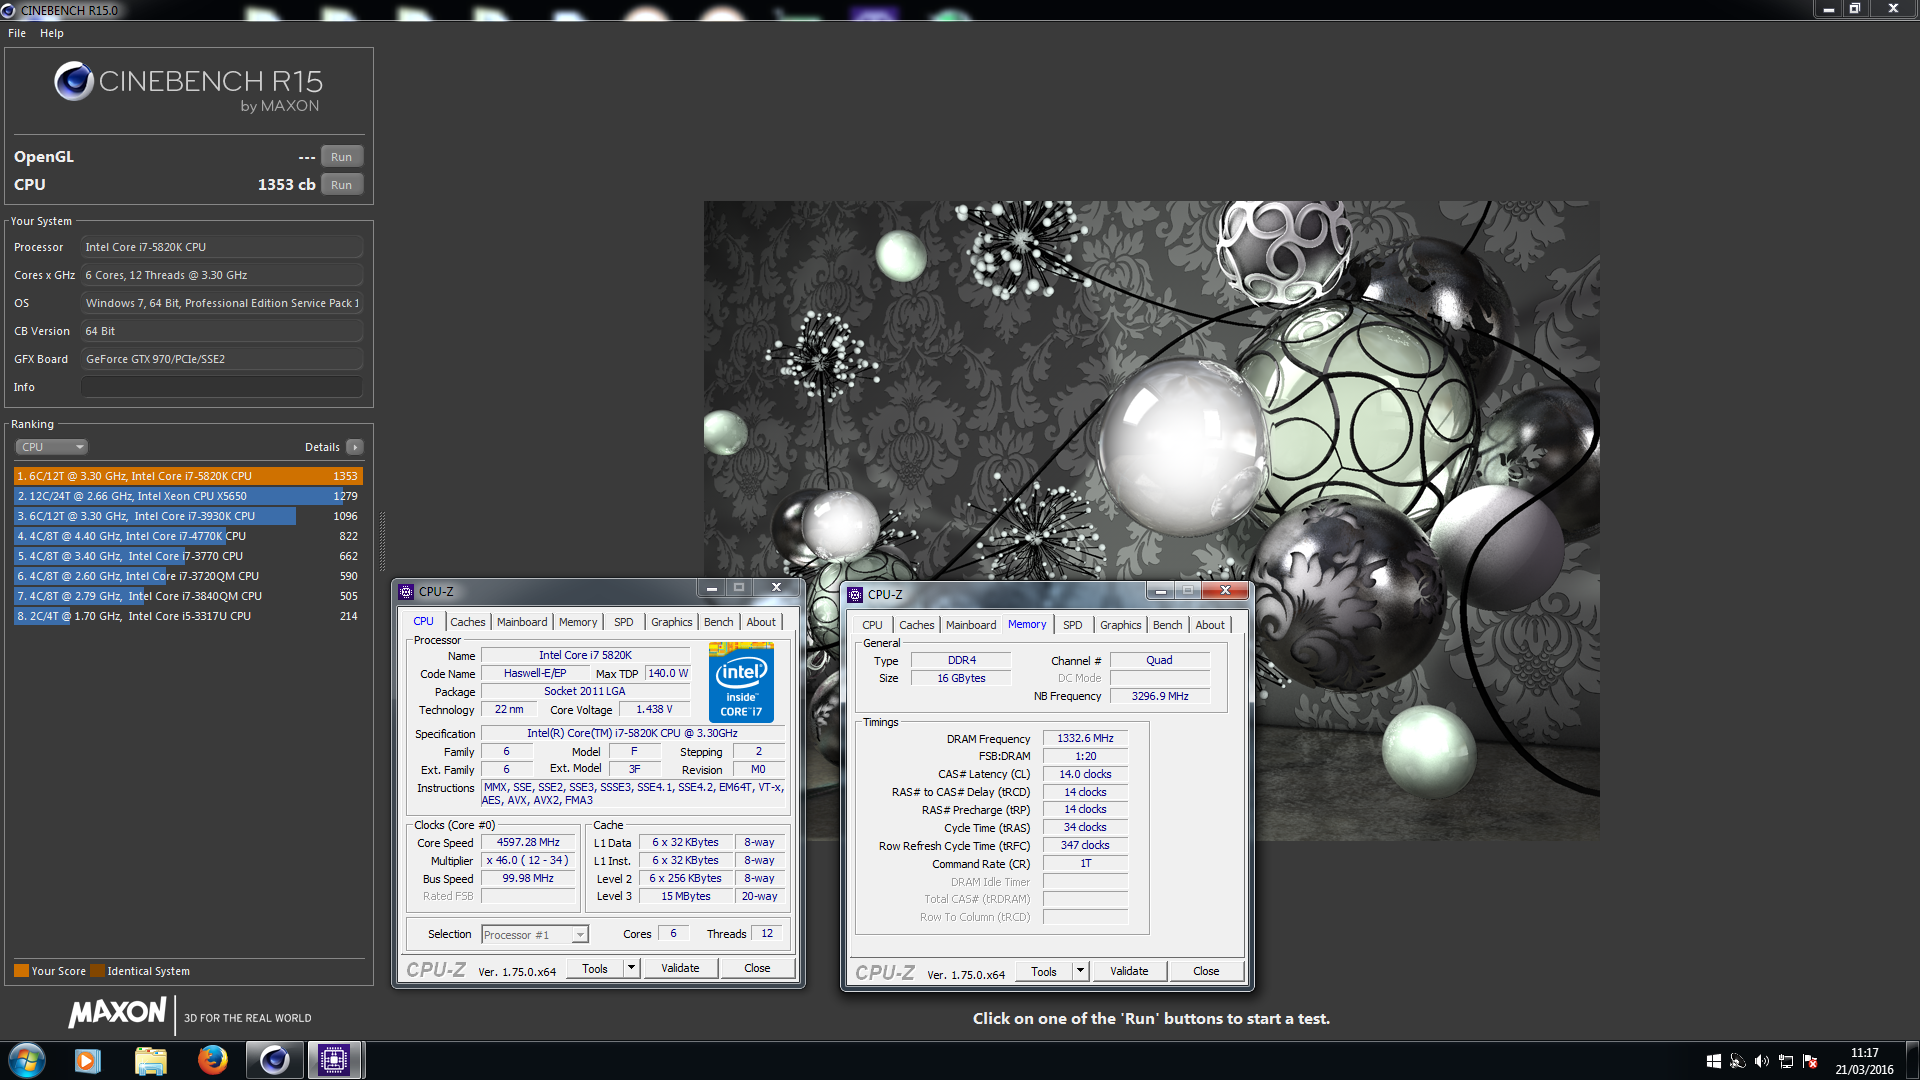Click Validate in the Memory window
Viewport: 1920px width, 1080px height.
click(x=1129, y=971)
